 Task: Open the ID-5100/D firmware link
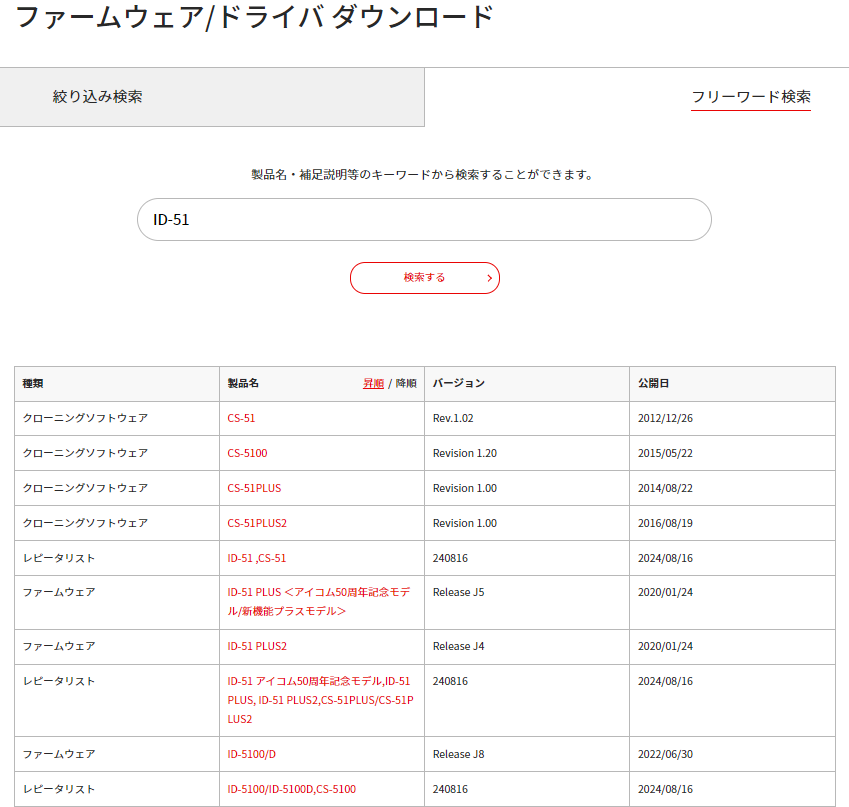click(252, 754)
